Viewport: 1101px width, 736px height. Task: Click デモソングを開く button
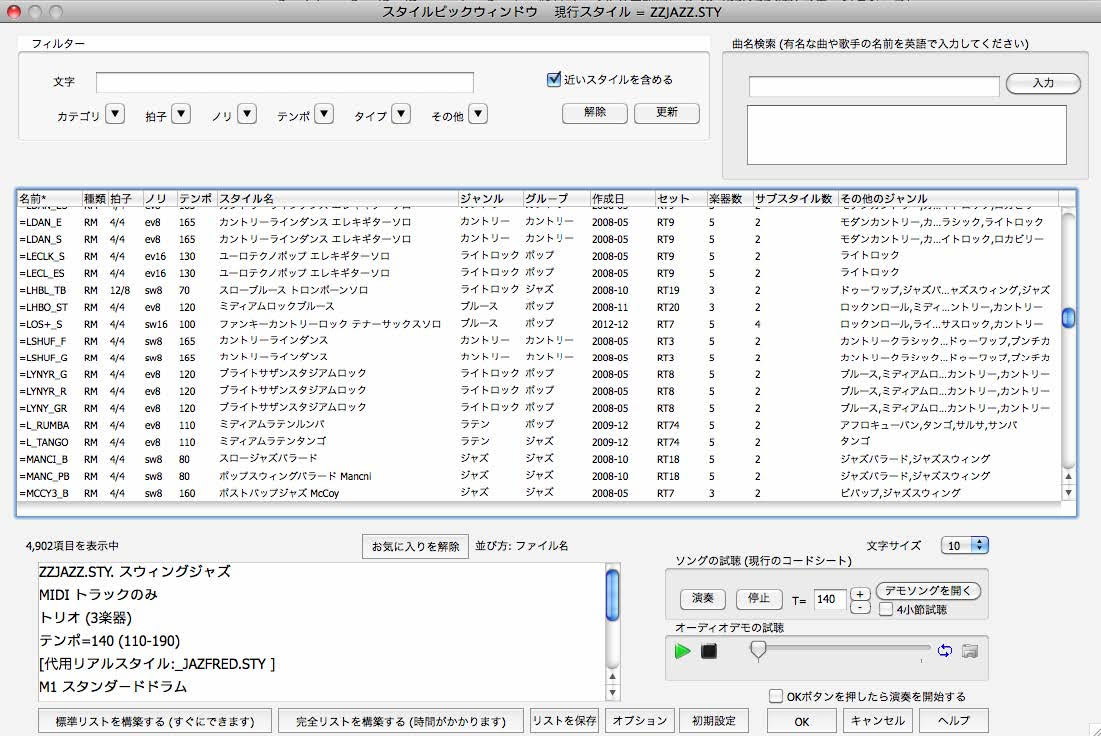pyautogui.click(x=928, y=591)
